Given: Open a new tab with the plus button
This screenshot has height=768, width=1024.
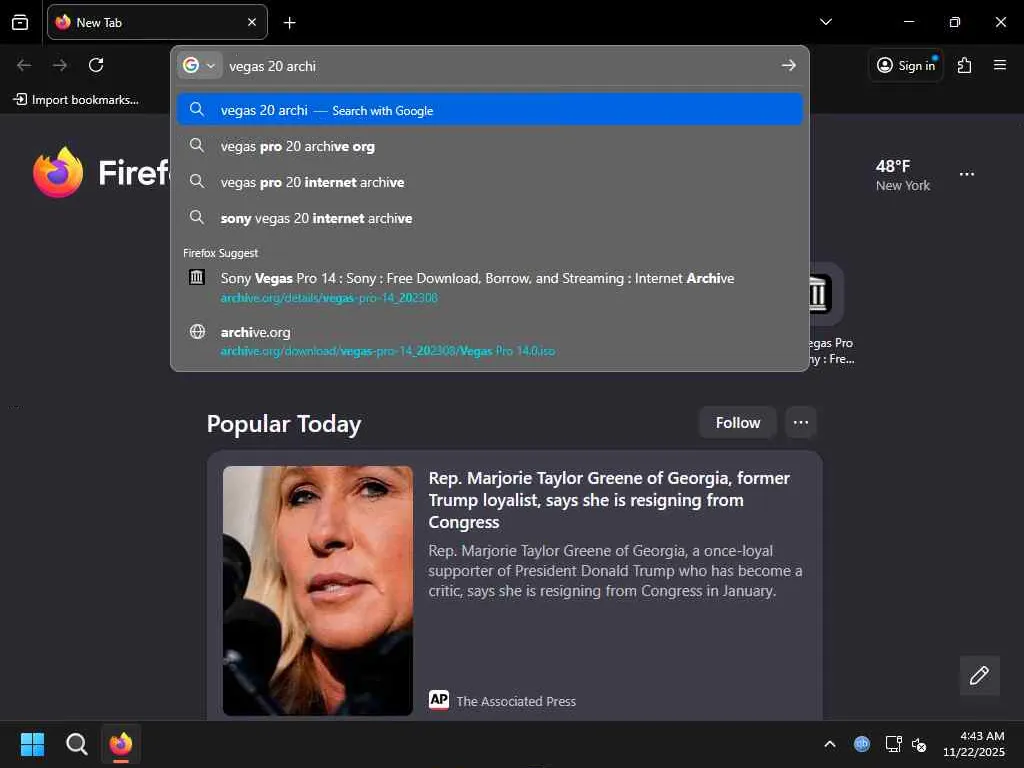Looking at the screenshot, I should [289, 23].
